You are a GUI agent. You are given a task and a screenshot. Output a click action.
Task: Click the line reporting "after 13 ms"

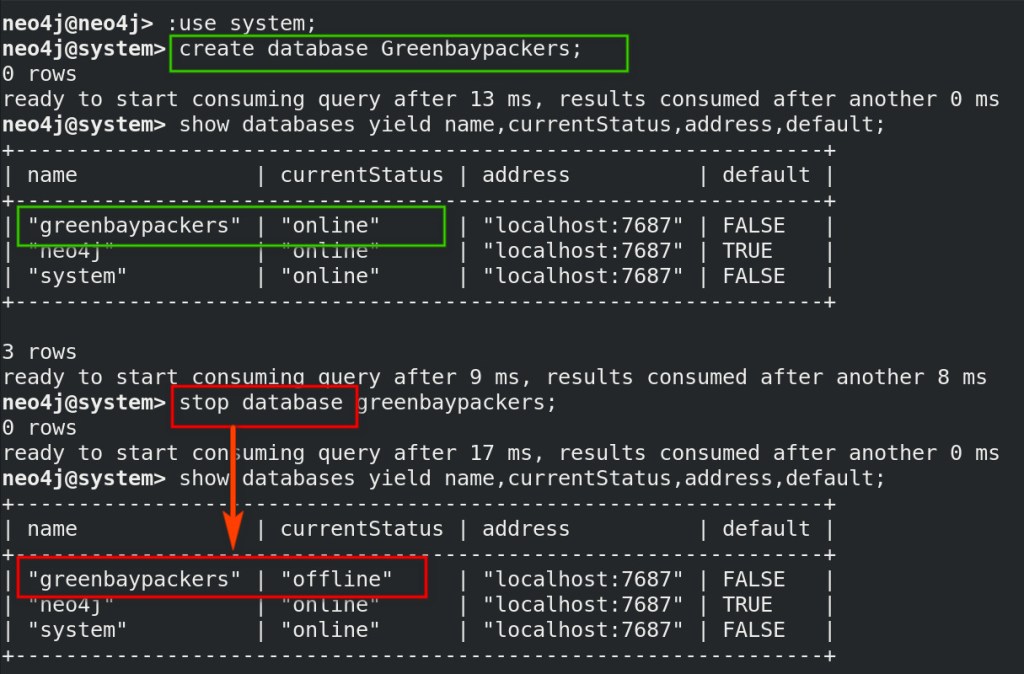pos(500,99)
